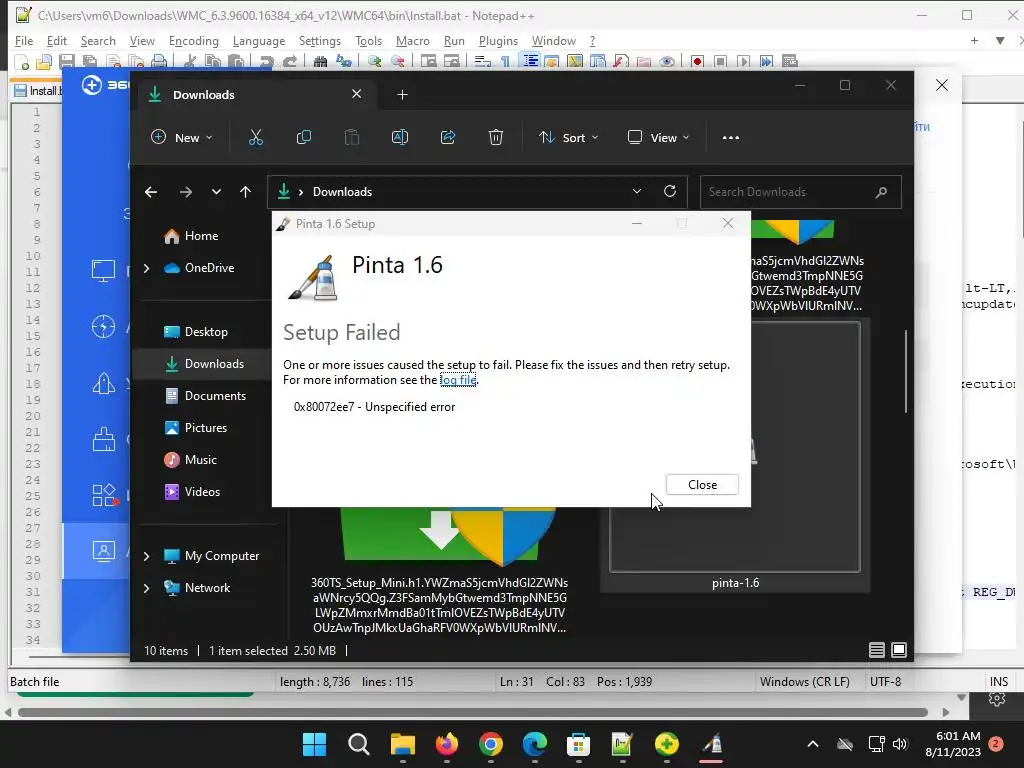The height and width of the screenshot is (768, 1024).
Task: Add a new explorer tab
Action: [402, 95]
